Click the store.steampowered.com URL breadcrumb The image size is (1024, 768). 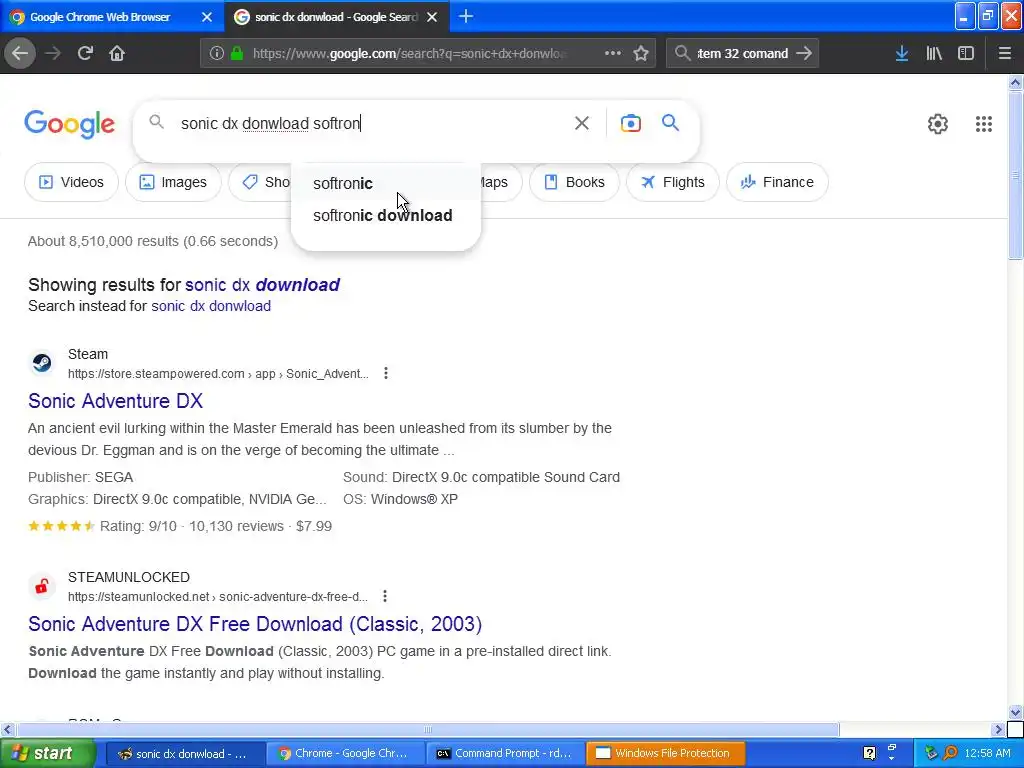218,374
